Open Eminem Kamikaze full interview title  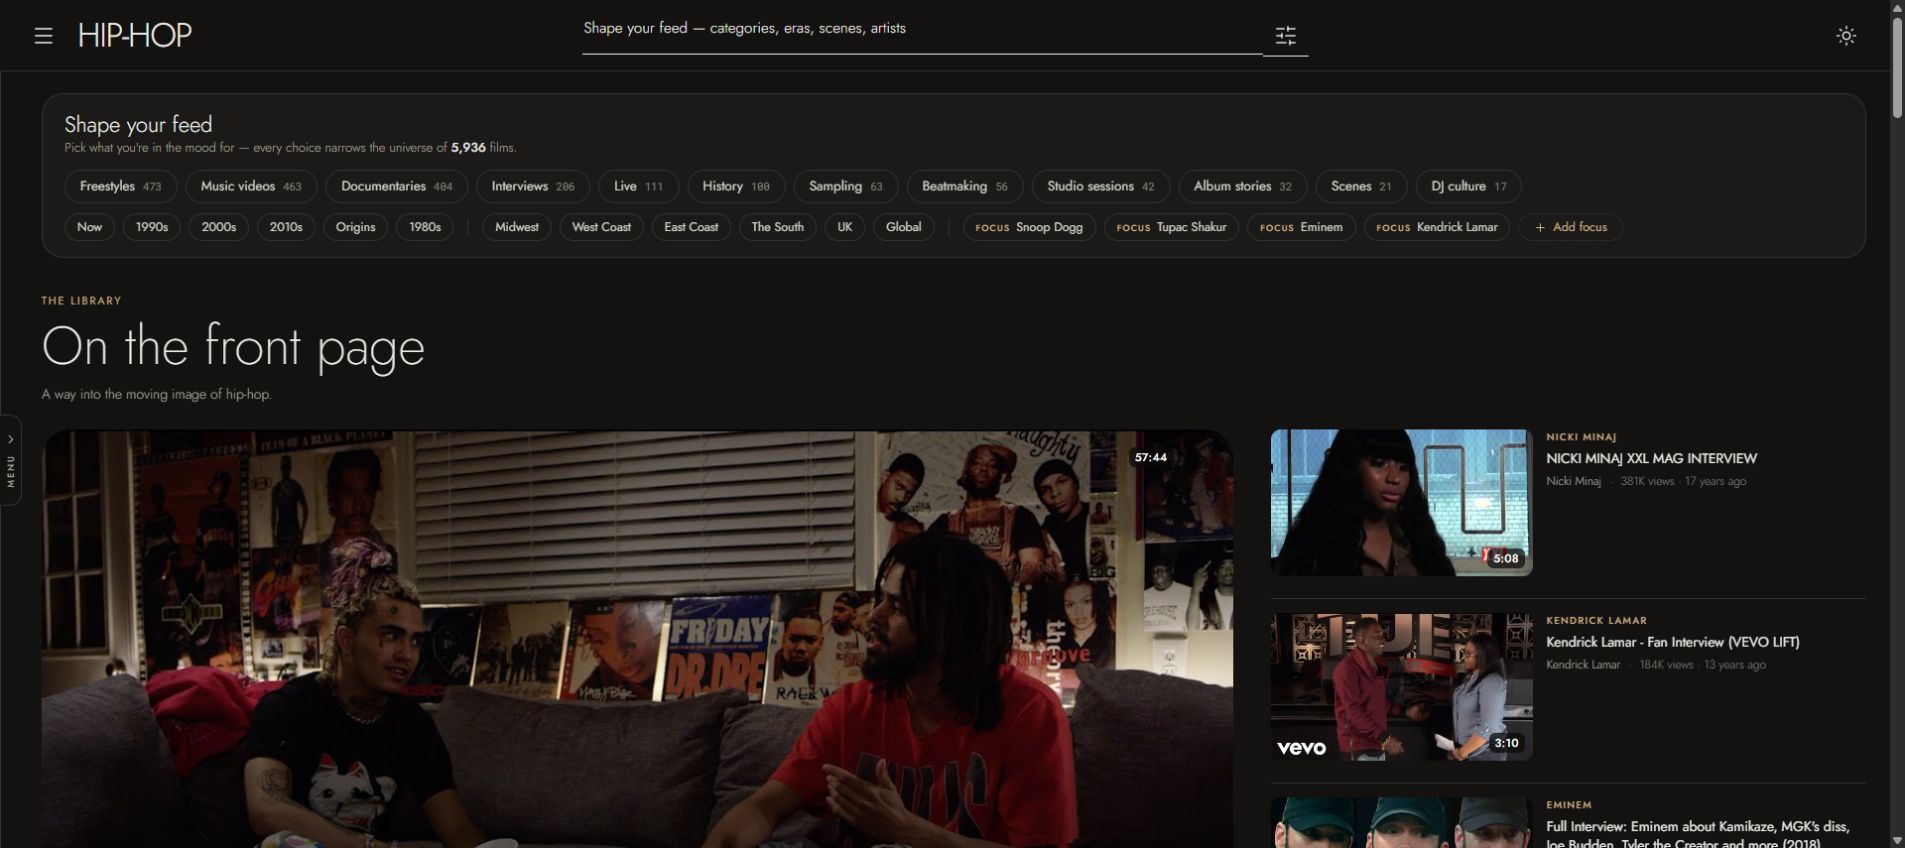1697,835
